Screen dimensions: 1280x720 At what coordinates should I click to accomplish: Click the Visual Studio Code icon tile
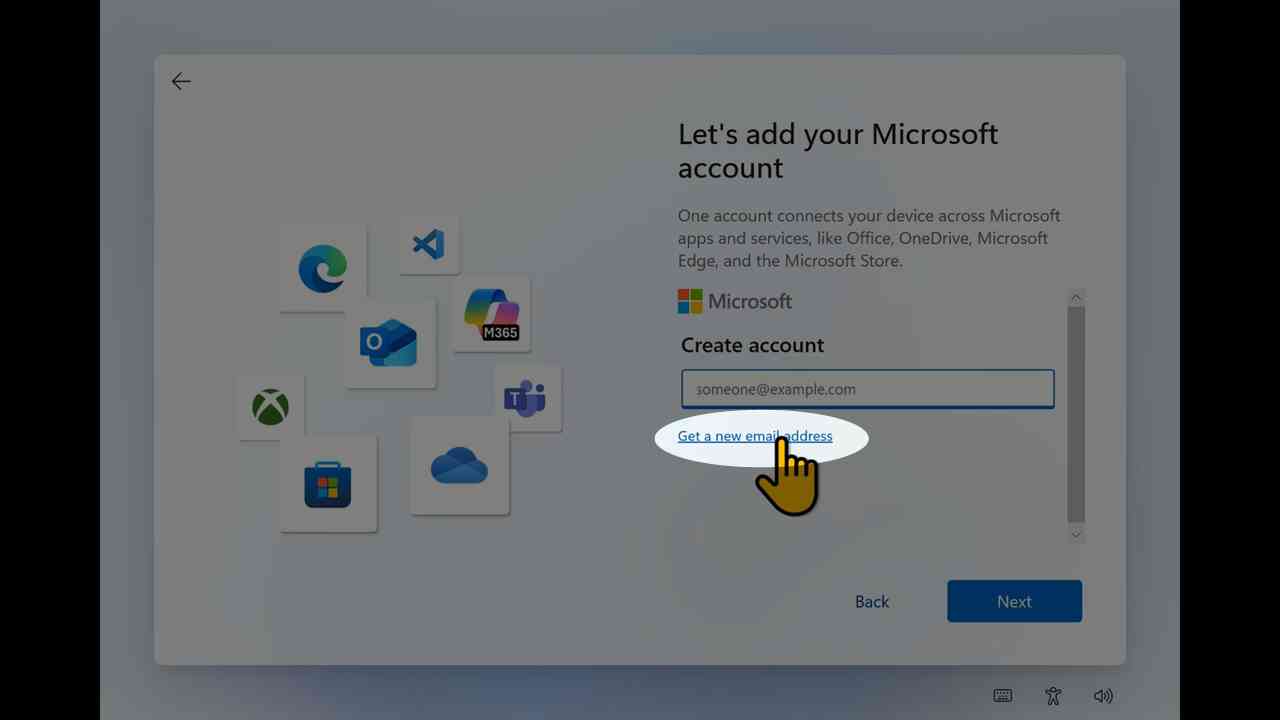coord(429,244)
